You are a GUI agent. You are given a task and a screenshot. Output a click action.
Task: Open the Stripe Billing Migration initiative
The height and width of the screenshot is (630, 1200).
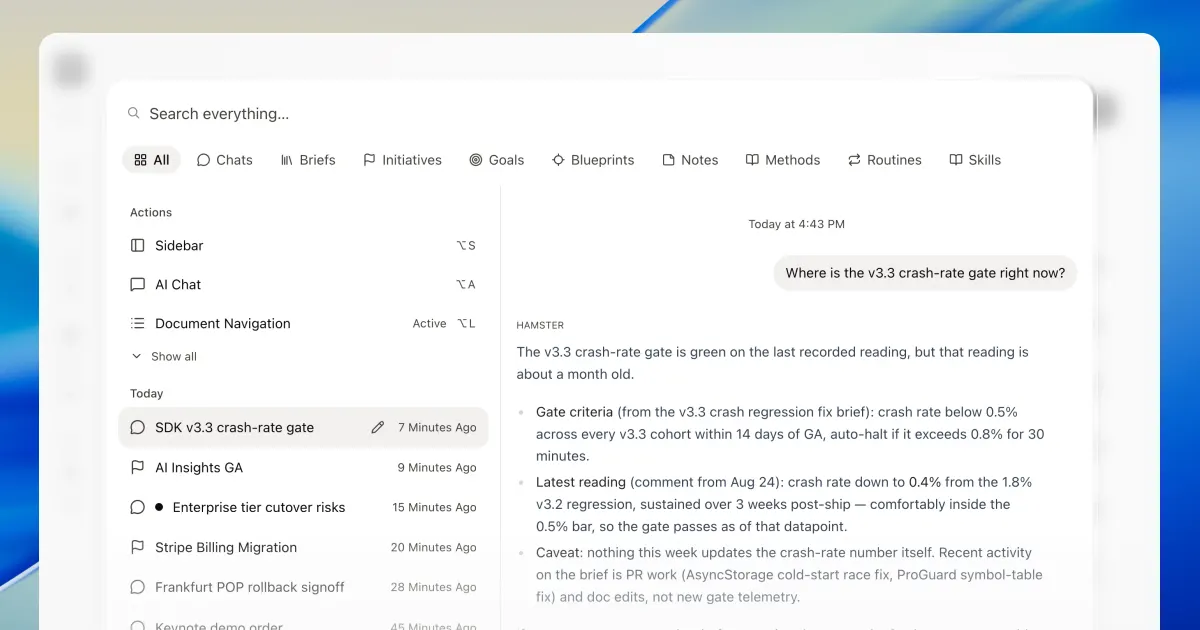(x=303, y=547)
